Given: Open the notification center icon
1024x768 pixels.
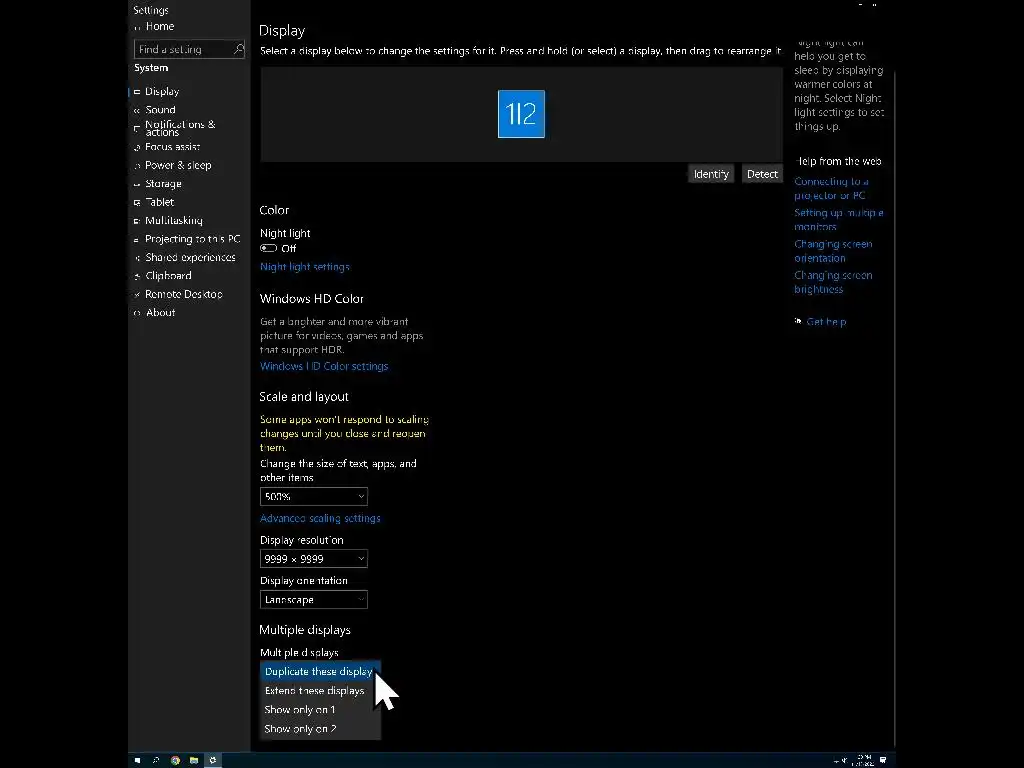Looking at the screenshot, I should coord(883,760).
